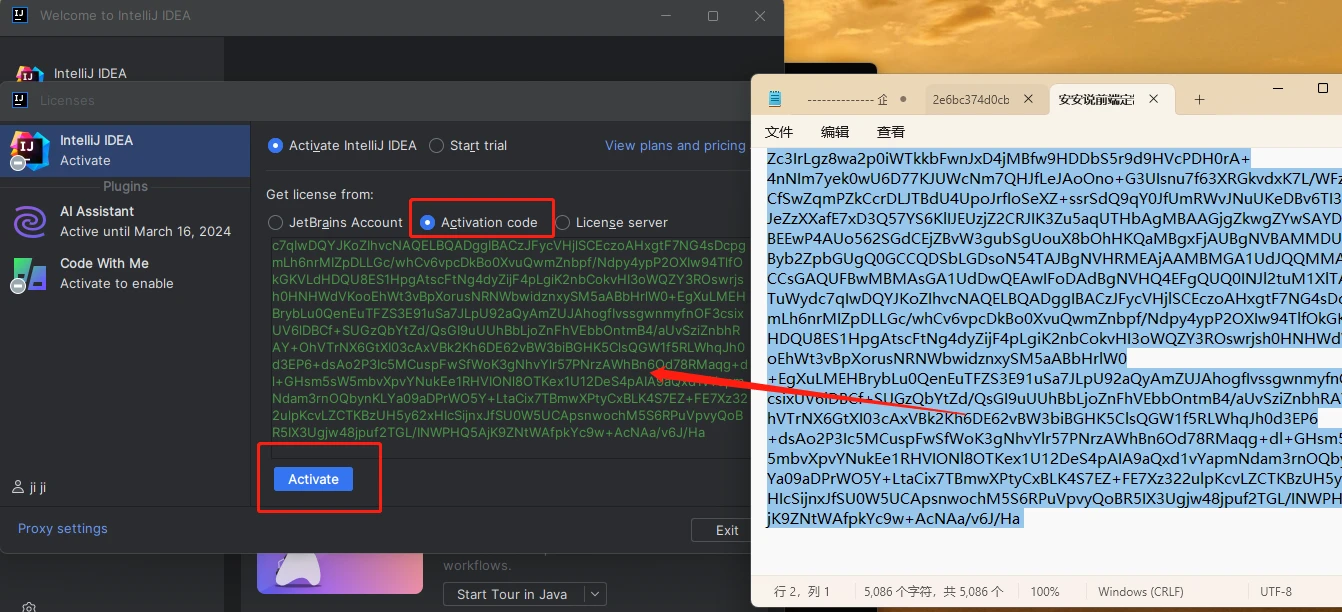Maximize the Welcome to IntelliJ IDEA window
The image size is (1342, 612).
713,16
